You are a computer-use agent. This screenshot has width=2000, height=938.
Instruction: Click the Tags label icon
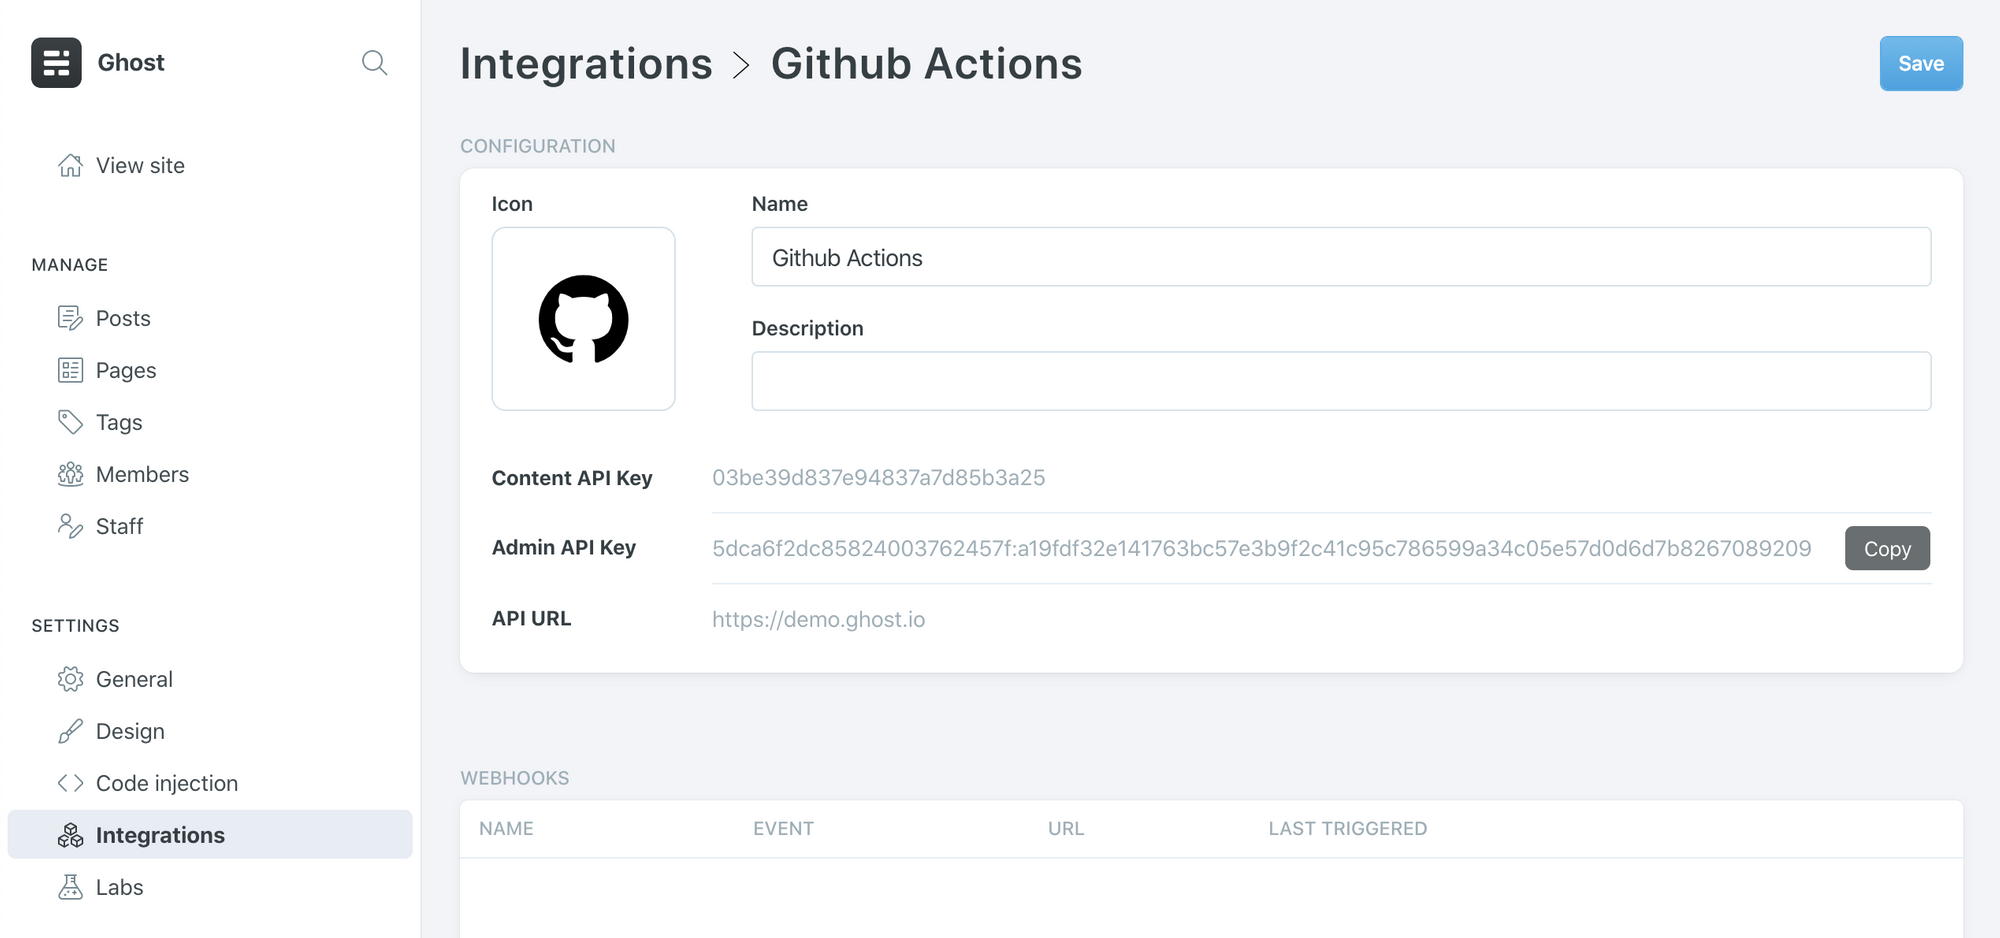click(x=70, y=422)
